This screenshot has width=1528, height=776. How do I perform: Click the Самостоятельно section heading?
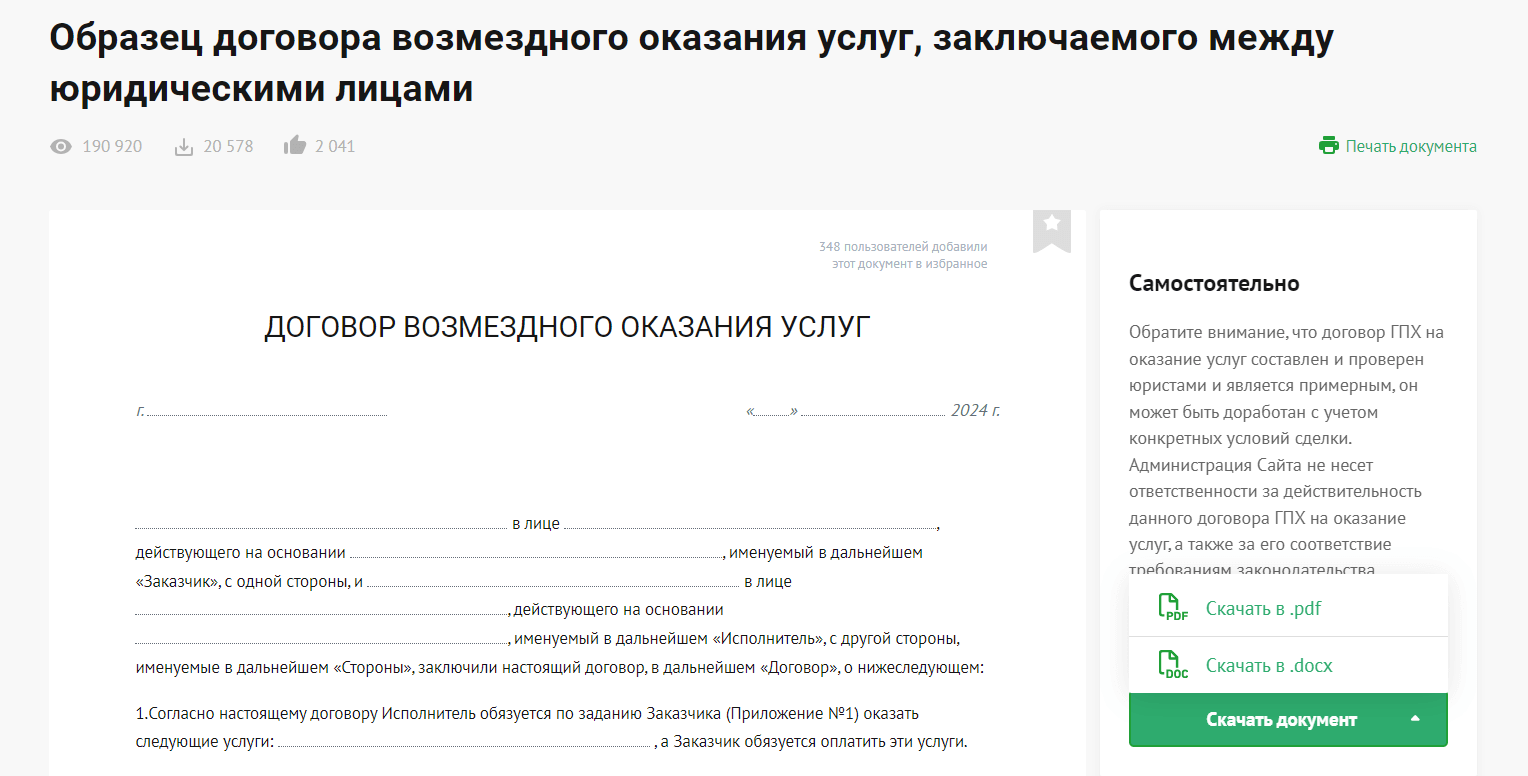point(1214,283)
